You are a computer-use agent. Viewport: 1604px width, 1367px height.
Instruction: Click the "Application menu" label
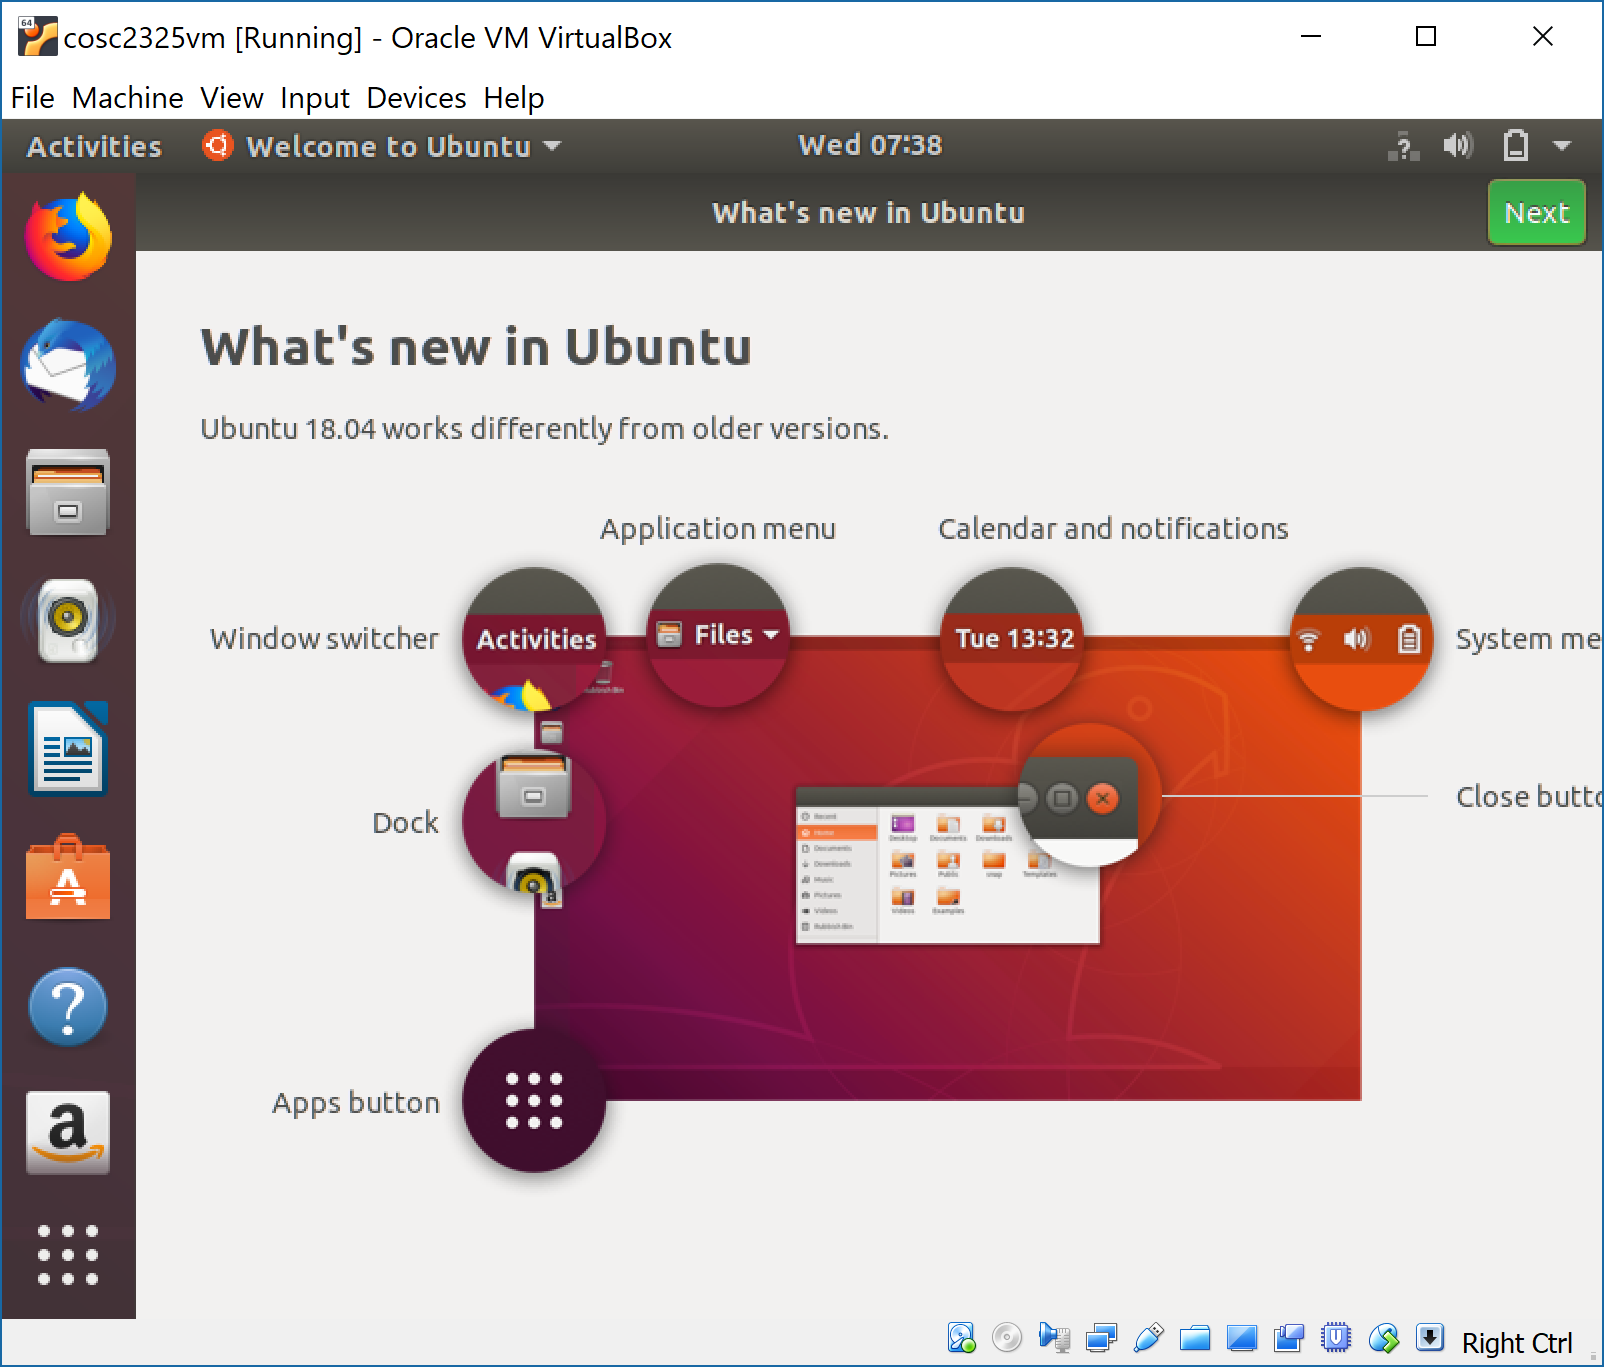(x=718, y=529)
